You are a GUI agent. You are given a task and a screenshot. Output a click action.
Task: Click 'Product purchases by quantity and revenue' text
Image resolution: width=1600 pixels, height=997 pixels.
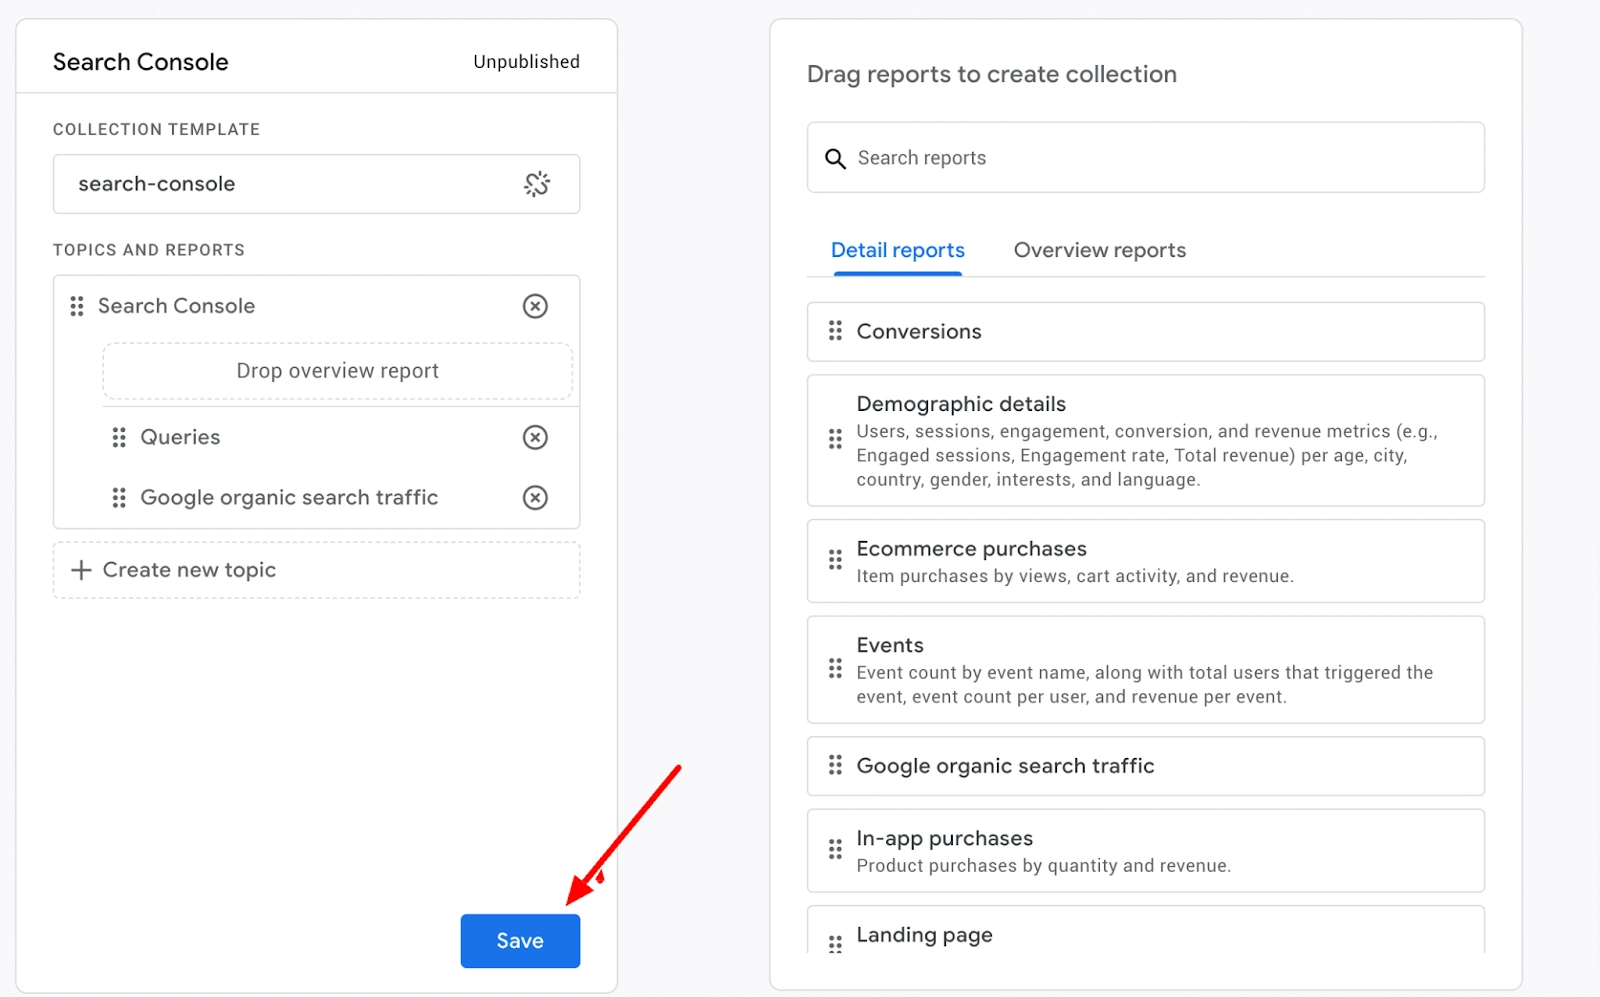click(1043, 866)
